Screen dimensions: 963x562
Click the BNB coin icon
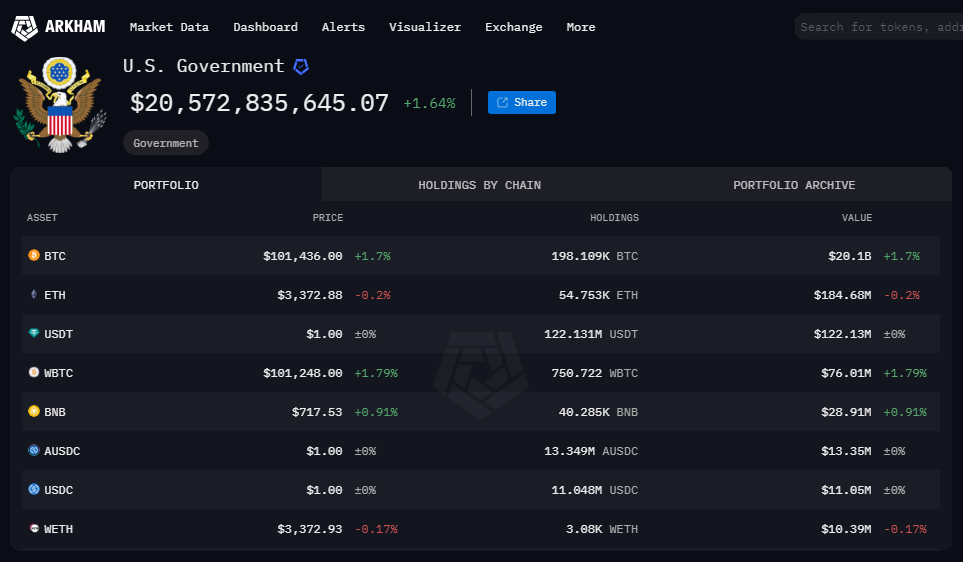coord(33,411)
